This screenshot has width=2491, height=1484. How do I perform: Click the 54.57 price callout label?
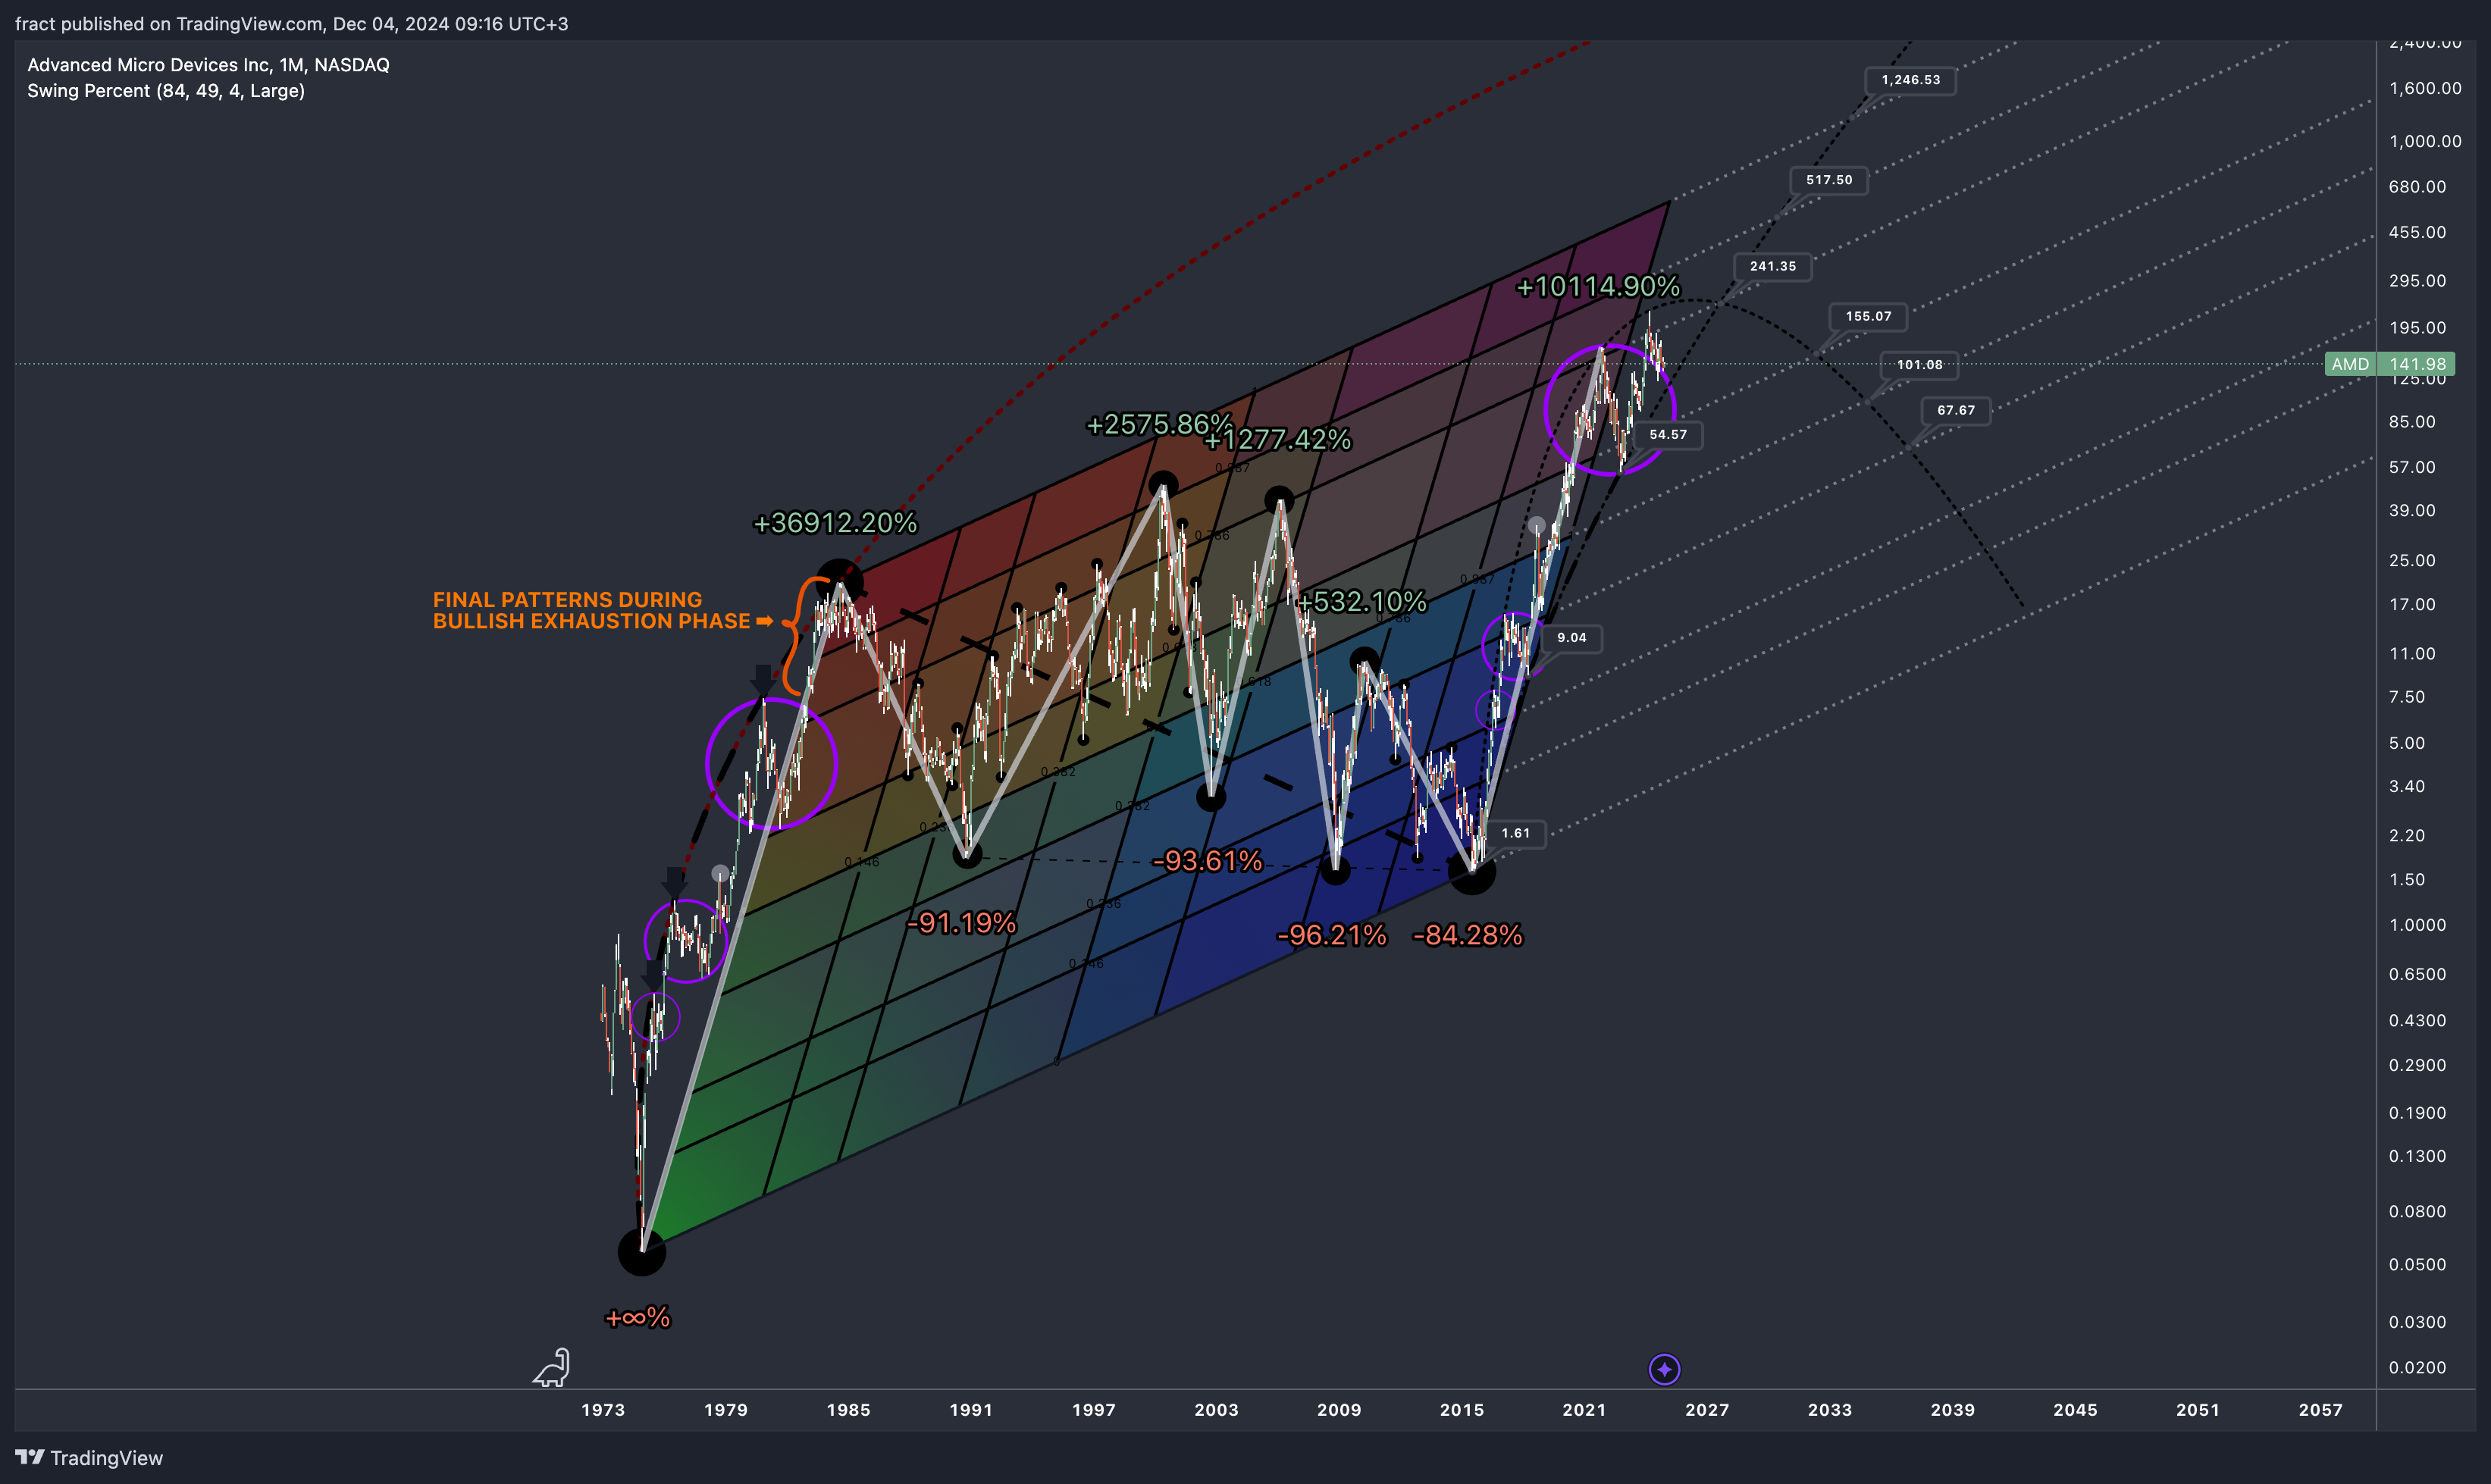[1667, 434]
